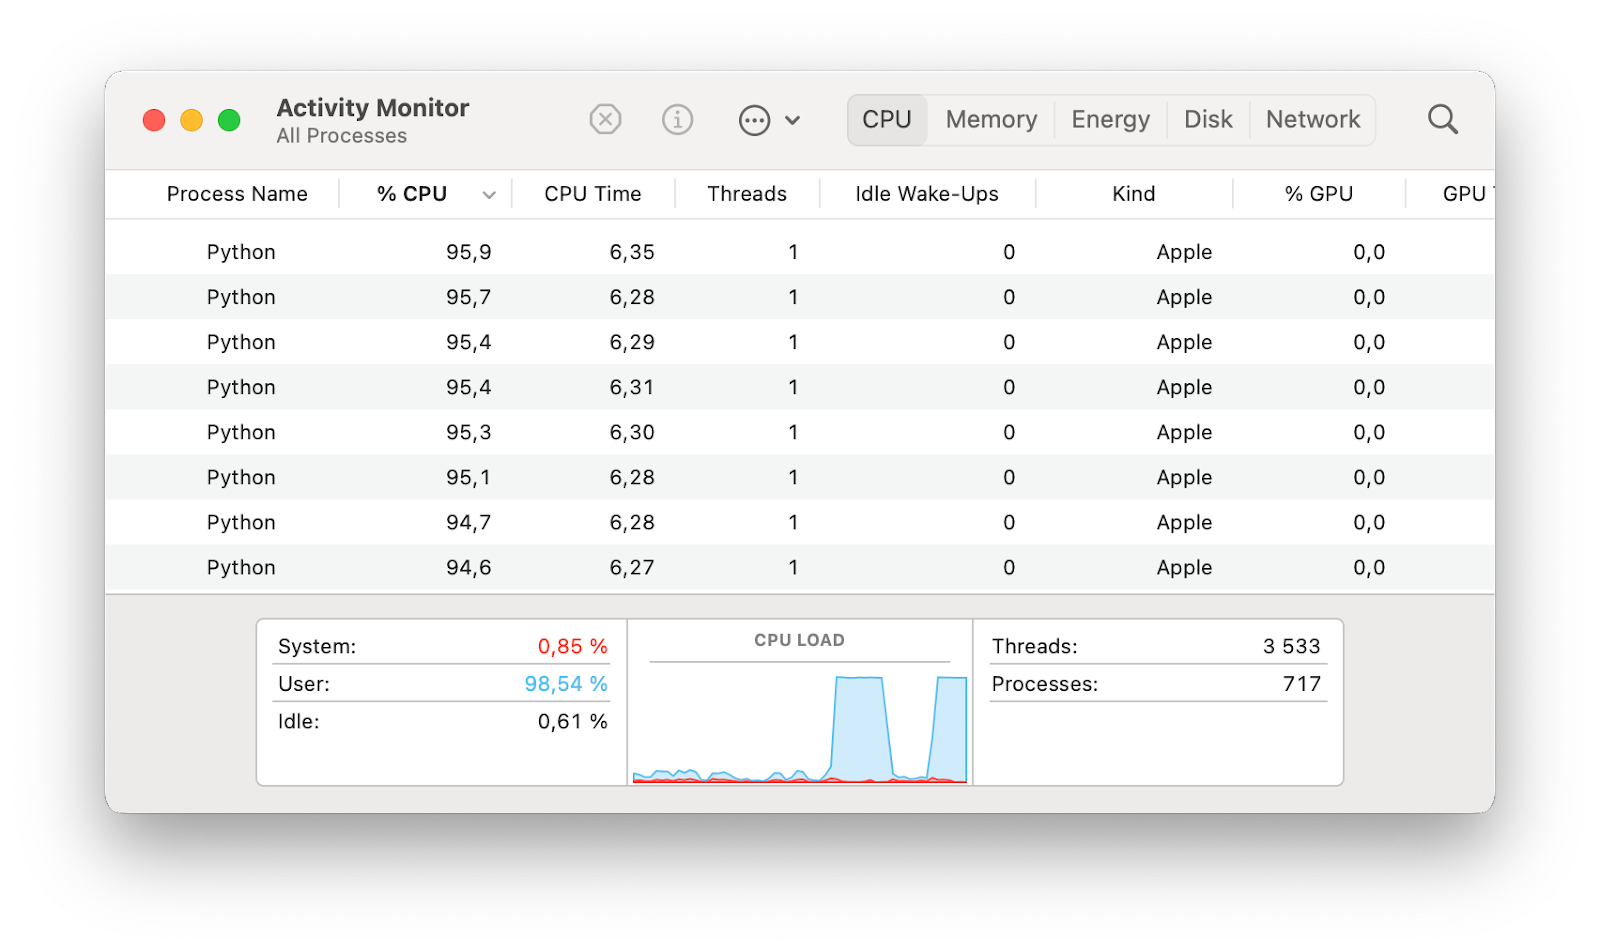Switch to the Energy tab

click(1110, 120)
